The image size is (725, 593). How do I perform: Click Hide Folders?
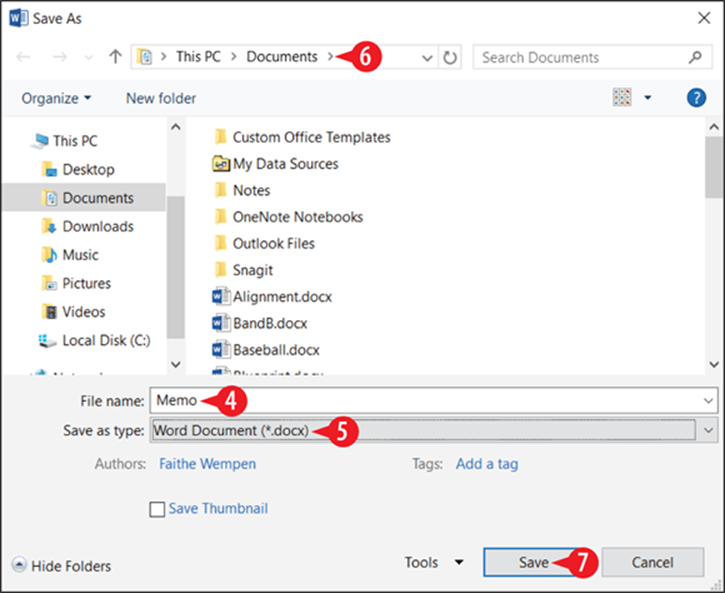(x=61, y=566)
